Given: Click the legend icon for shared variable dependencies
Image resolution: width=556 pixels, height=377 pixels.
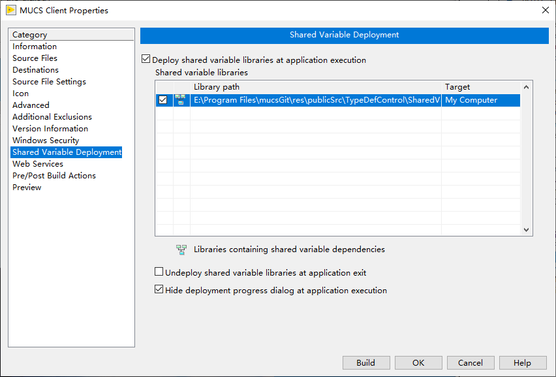Looking at the screenshot, I should click(x=181, y=250).
